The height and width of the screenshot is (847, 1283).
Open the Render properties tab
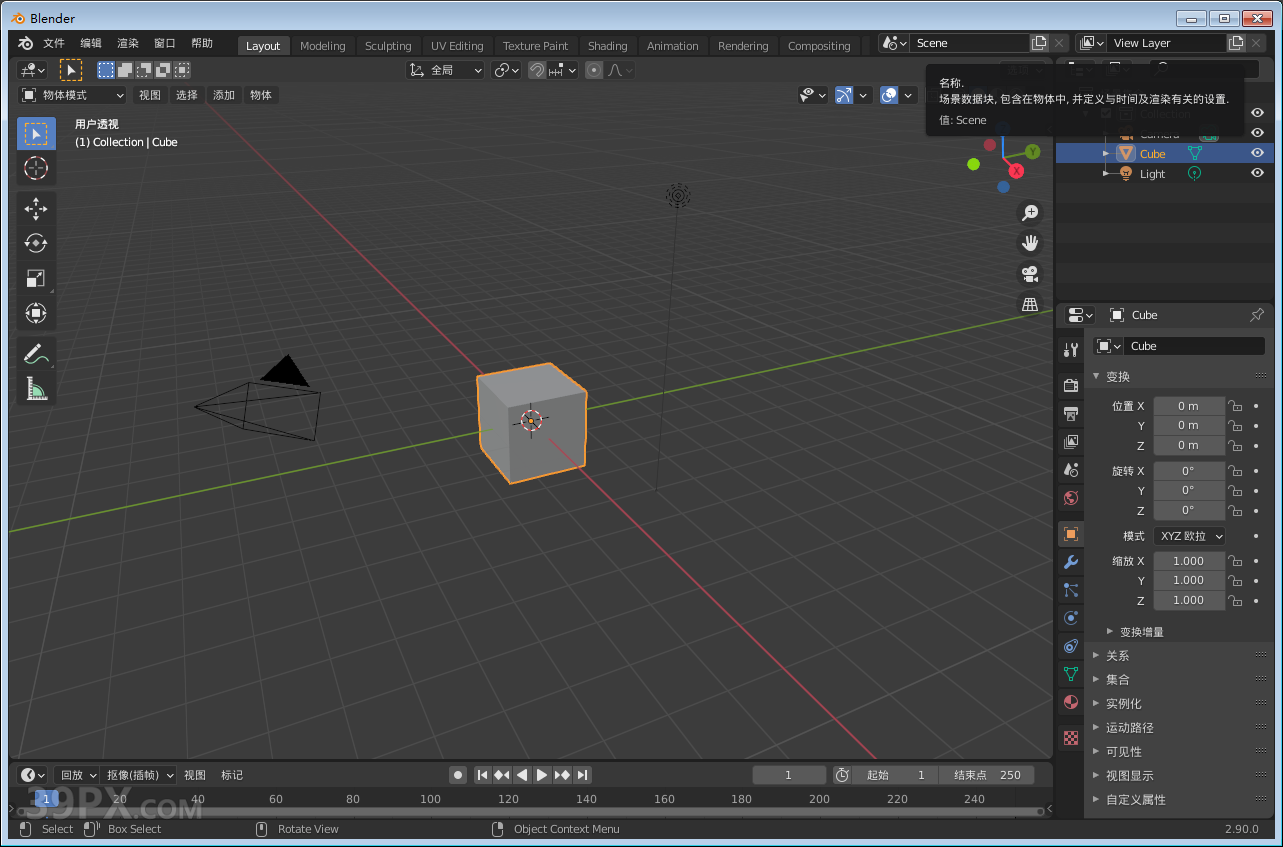[x=1070, y=384]
